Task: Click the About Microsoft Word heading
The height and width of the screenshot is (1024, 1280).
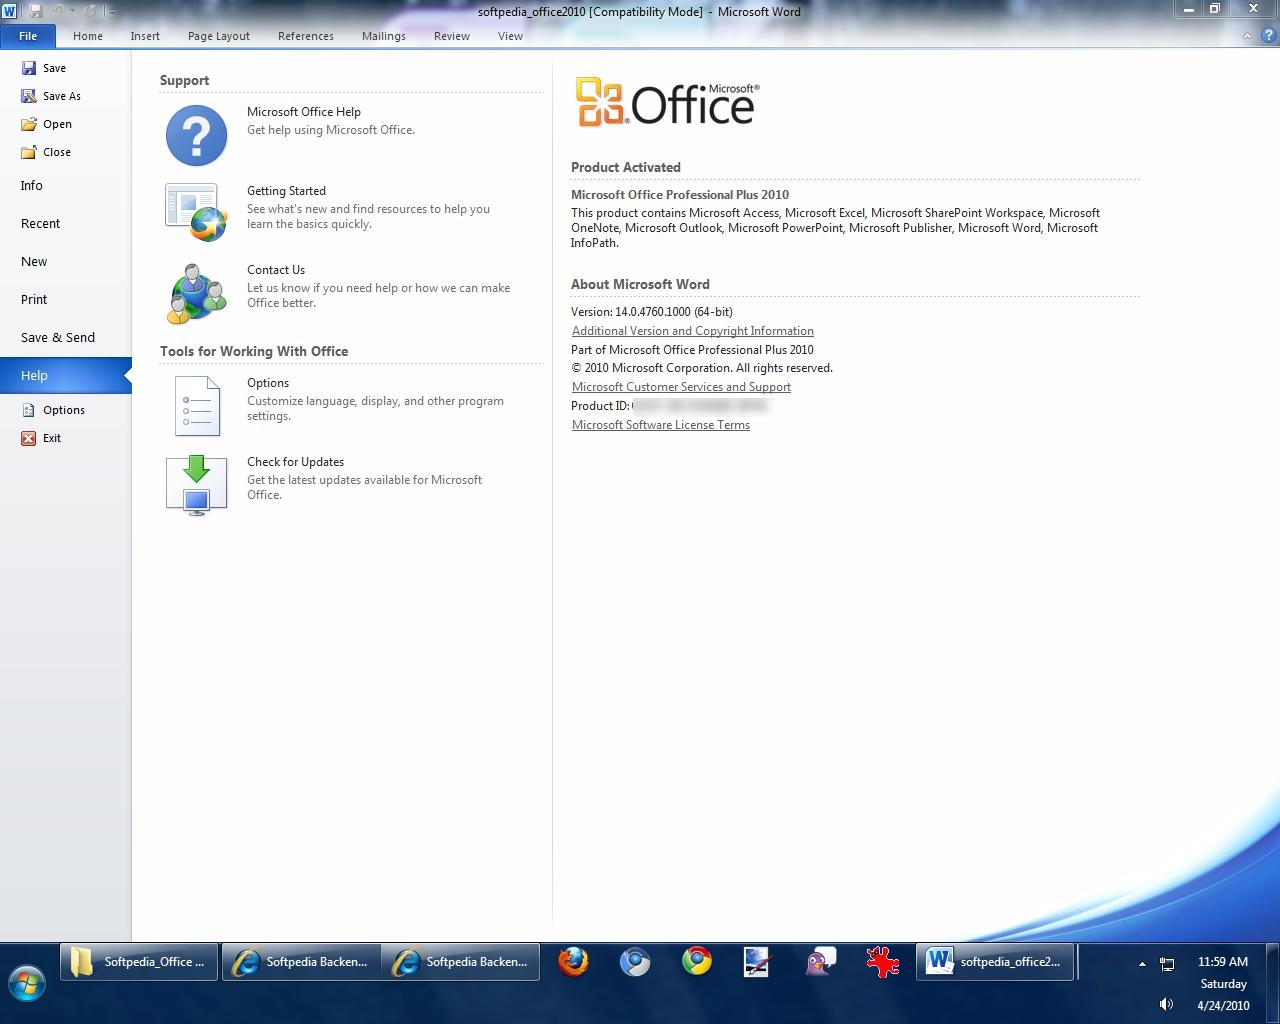Action: (x=640, y=284)
